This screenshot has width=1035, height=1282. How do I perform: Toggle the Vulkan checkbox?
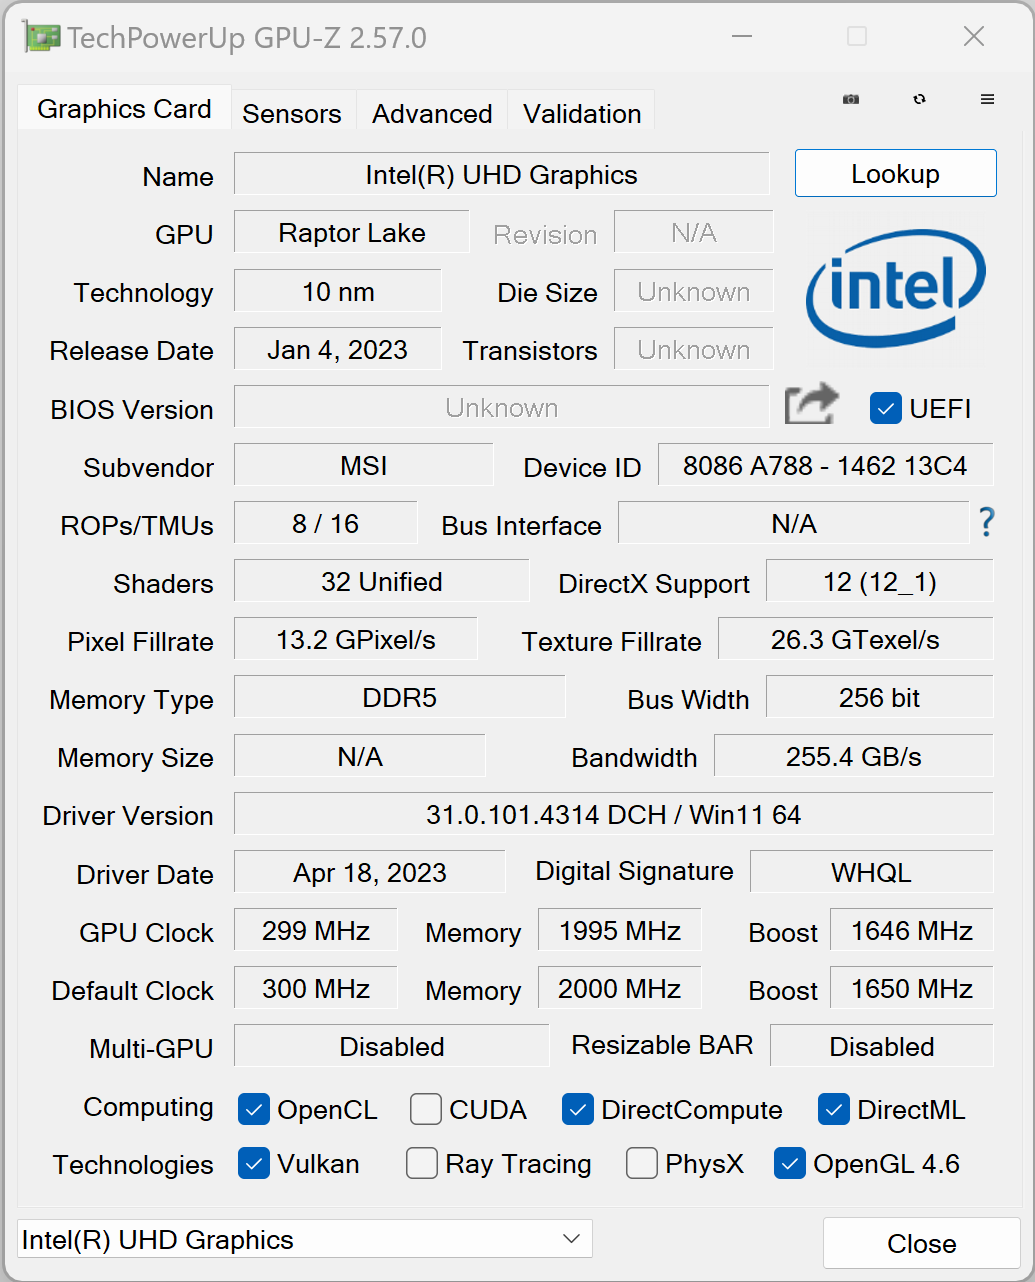(x=254, y=1163)
